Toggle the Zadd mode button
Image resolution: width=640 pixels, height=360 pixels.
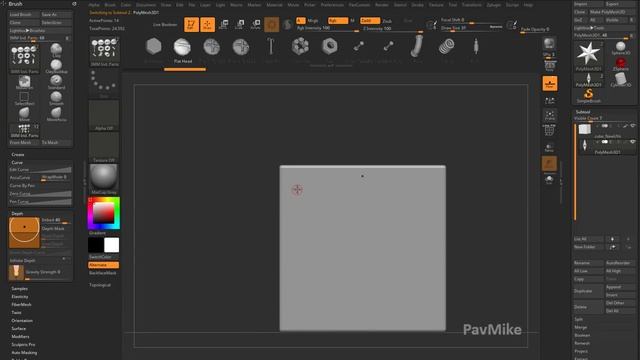370,20
